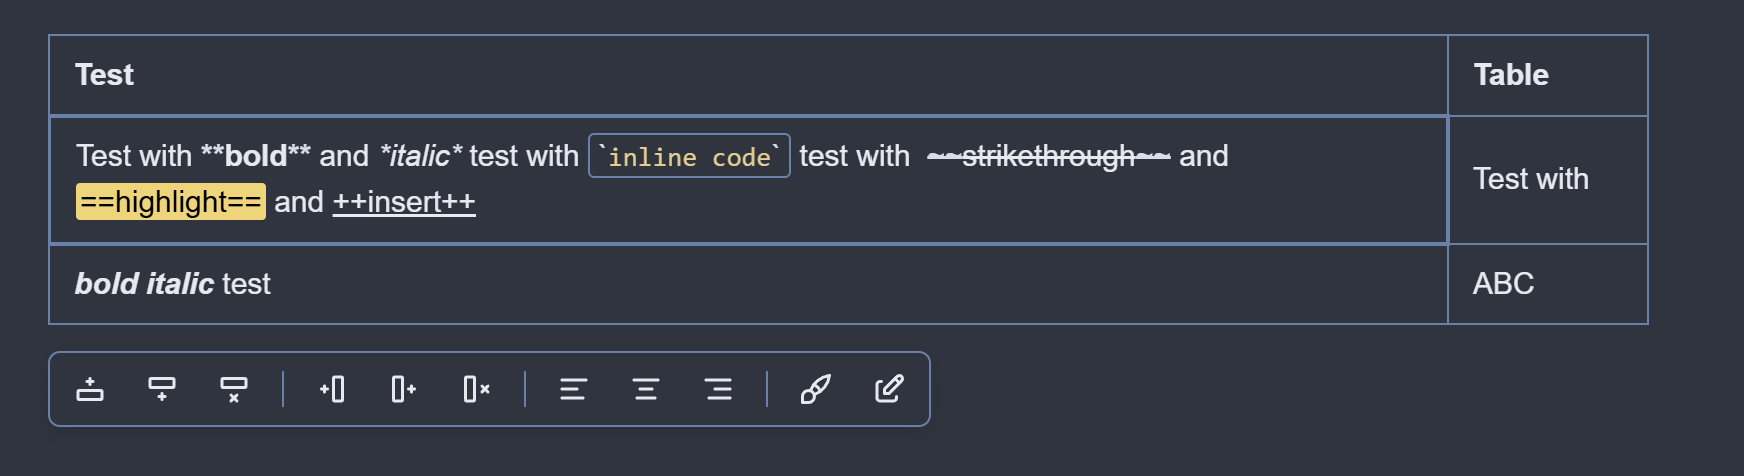1744x476 pixels.
Task: Click the "Test" header cell
Action: pyautogui.click(x=105, y=75)
